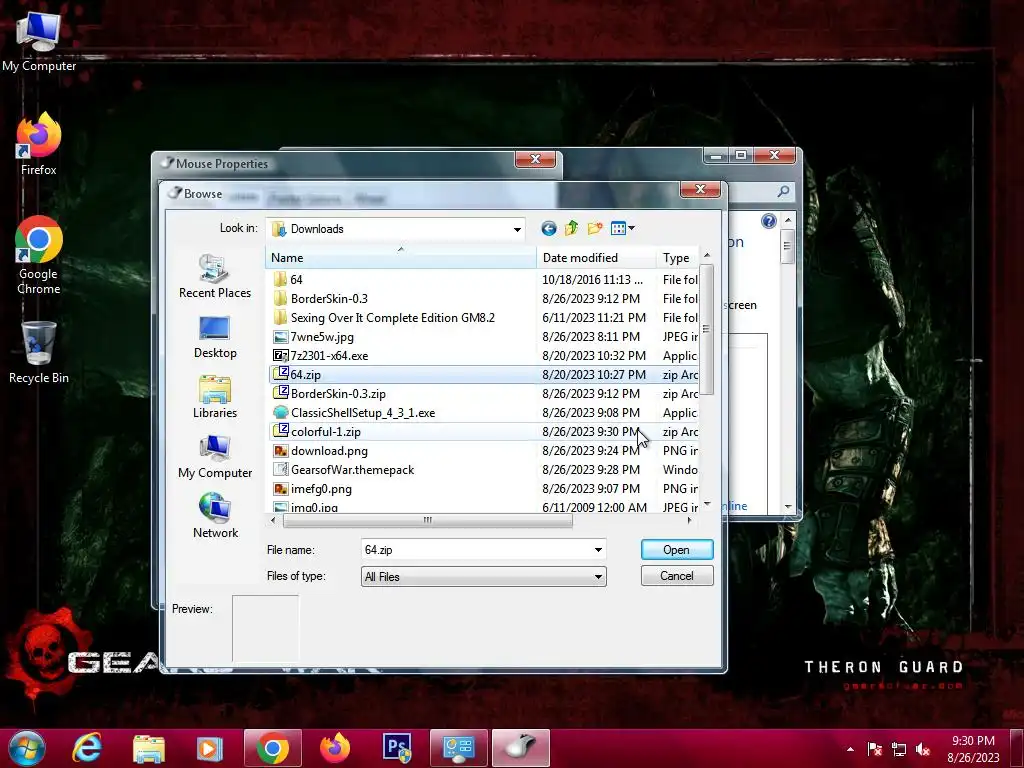Viewport: 1024px width, 768px height.
Task: Open Desktop location in the sidebar
Action: click(x=215, y=337)
